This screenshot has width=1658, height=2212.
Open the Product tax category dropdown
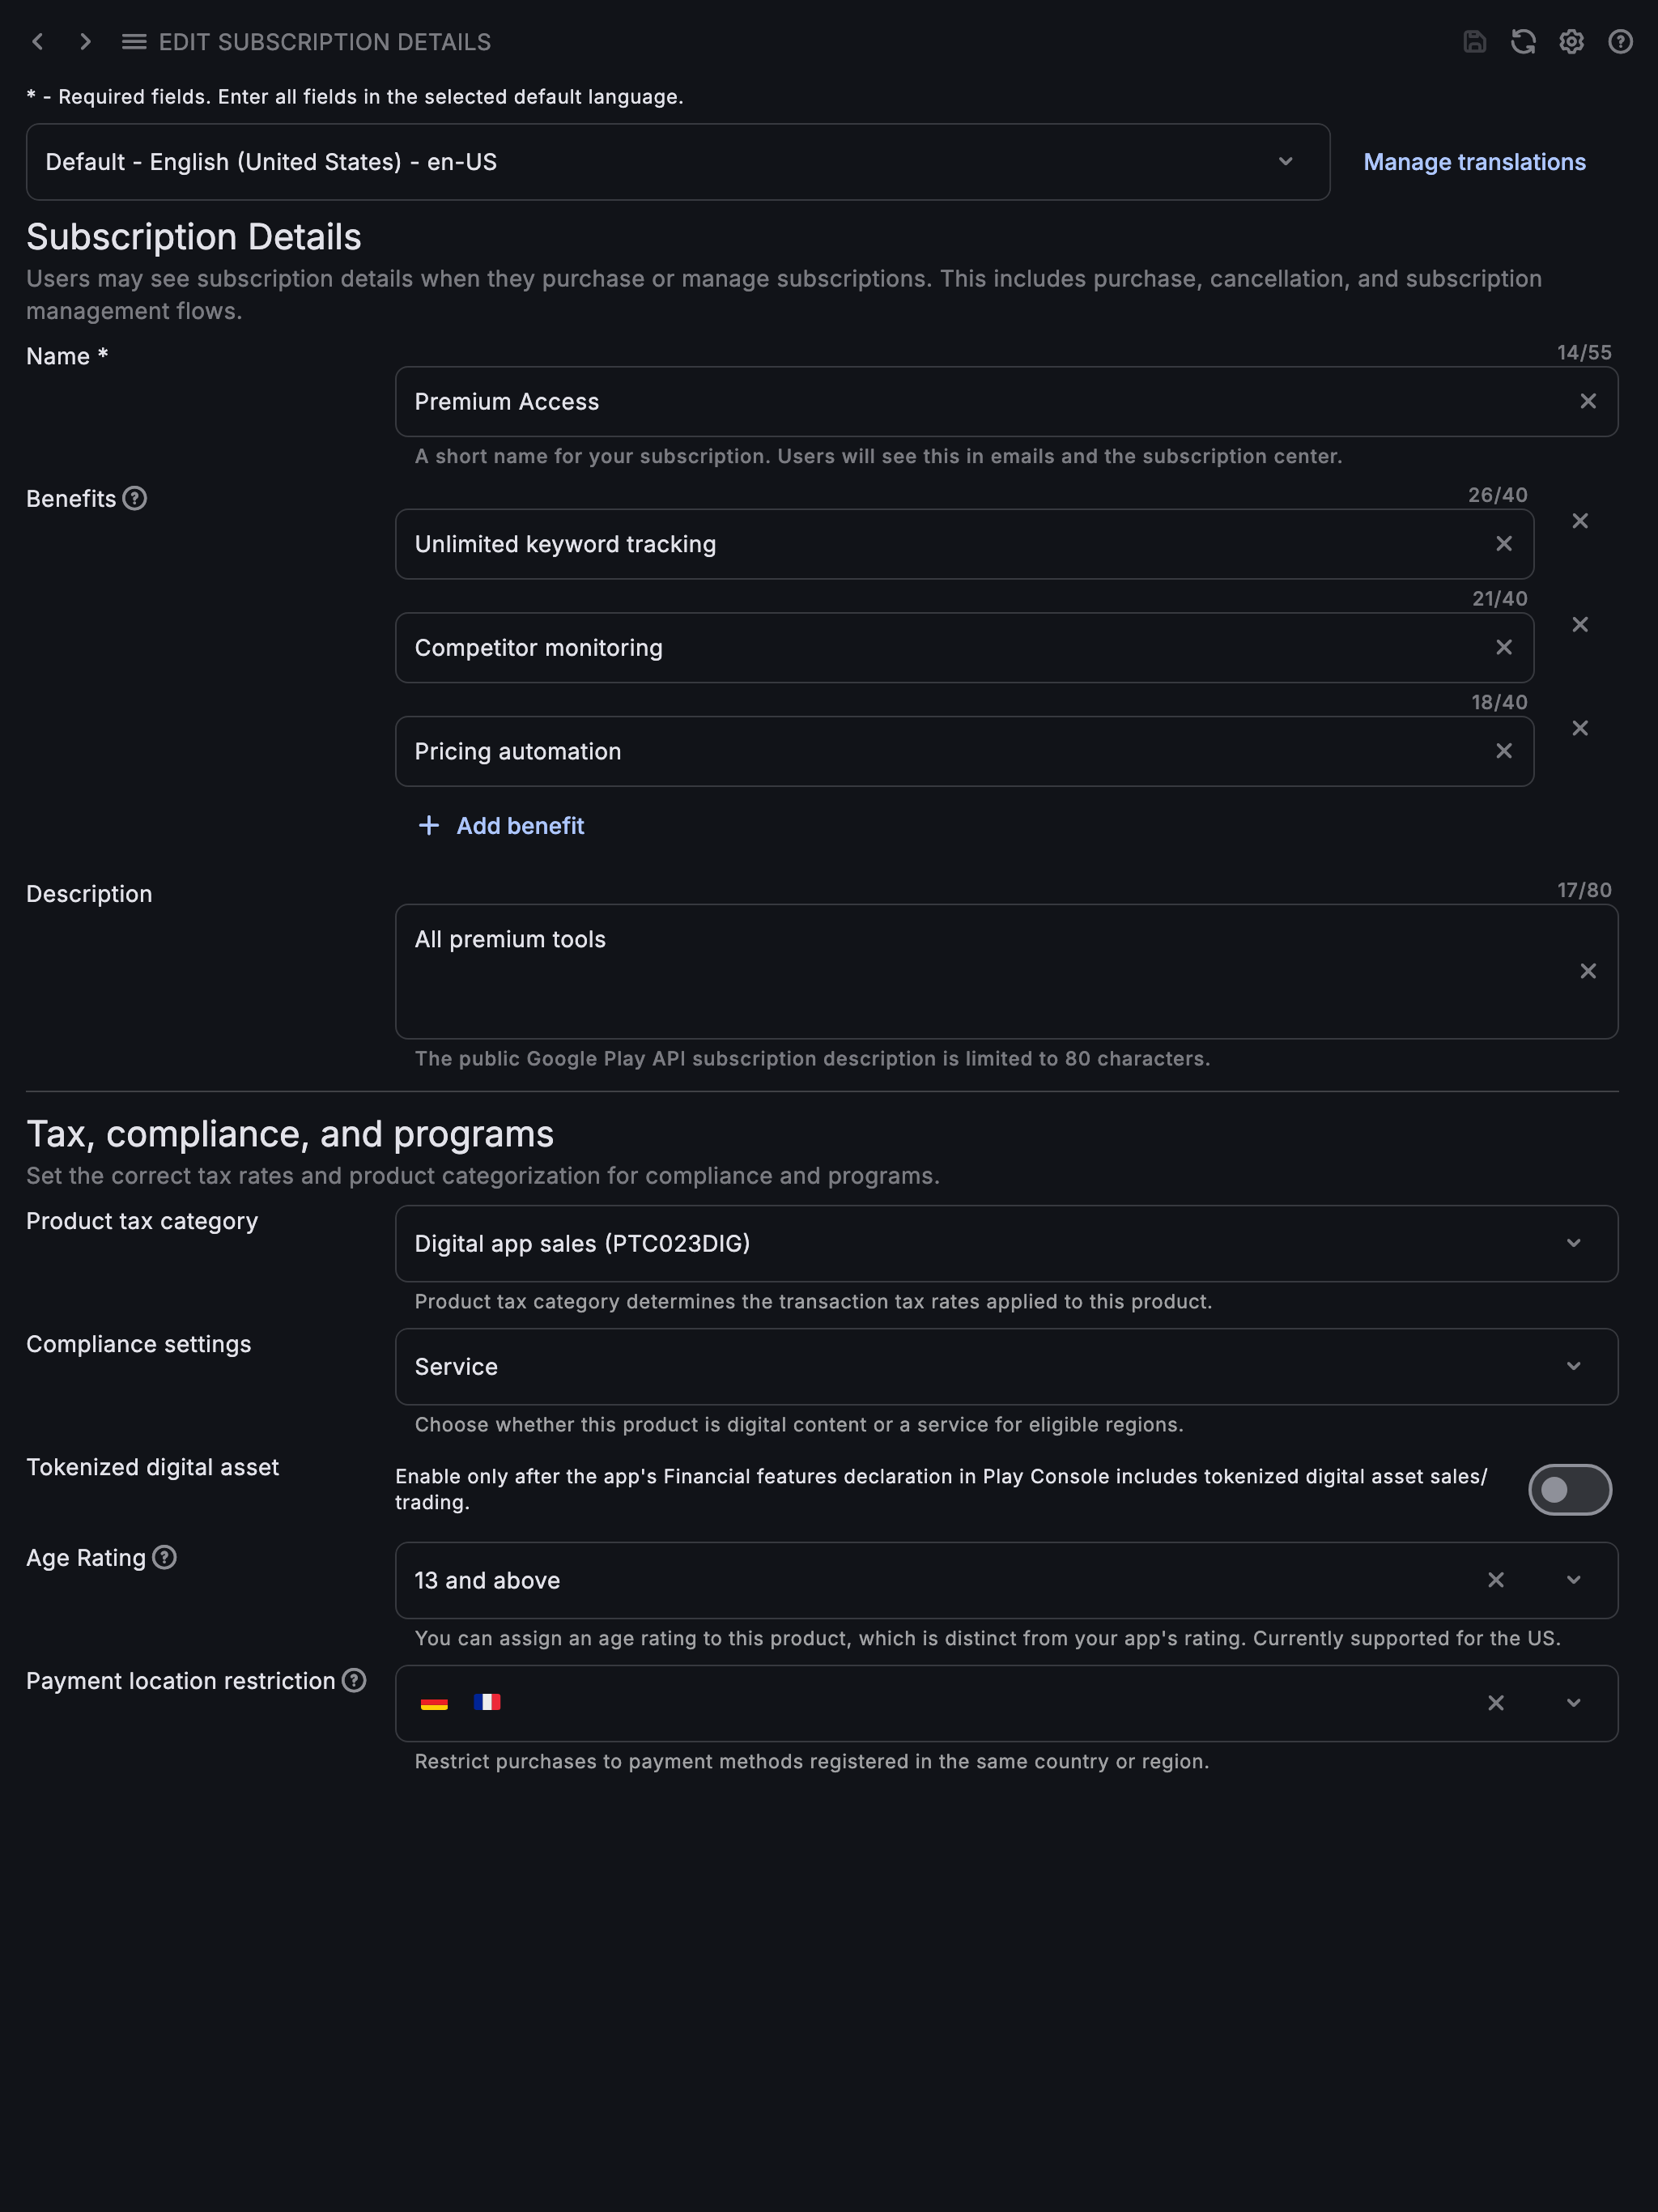1006,1243
